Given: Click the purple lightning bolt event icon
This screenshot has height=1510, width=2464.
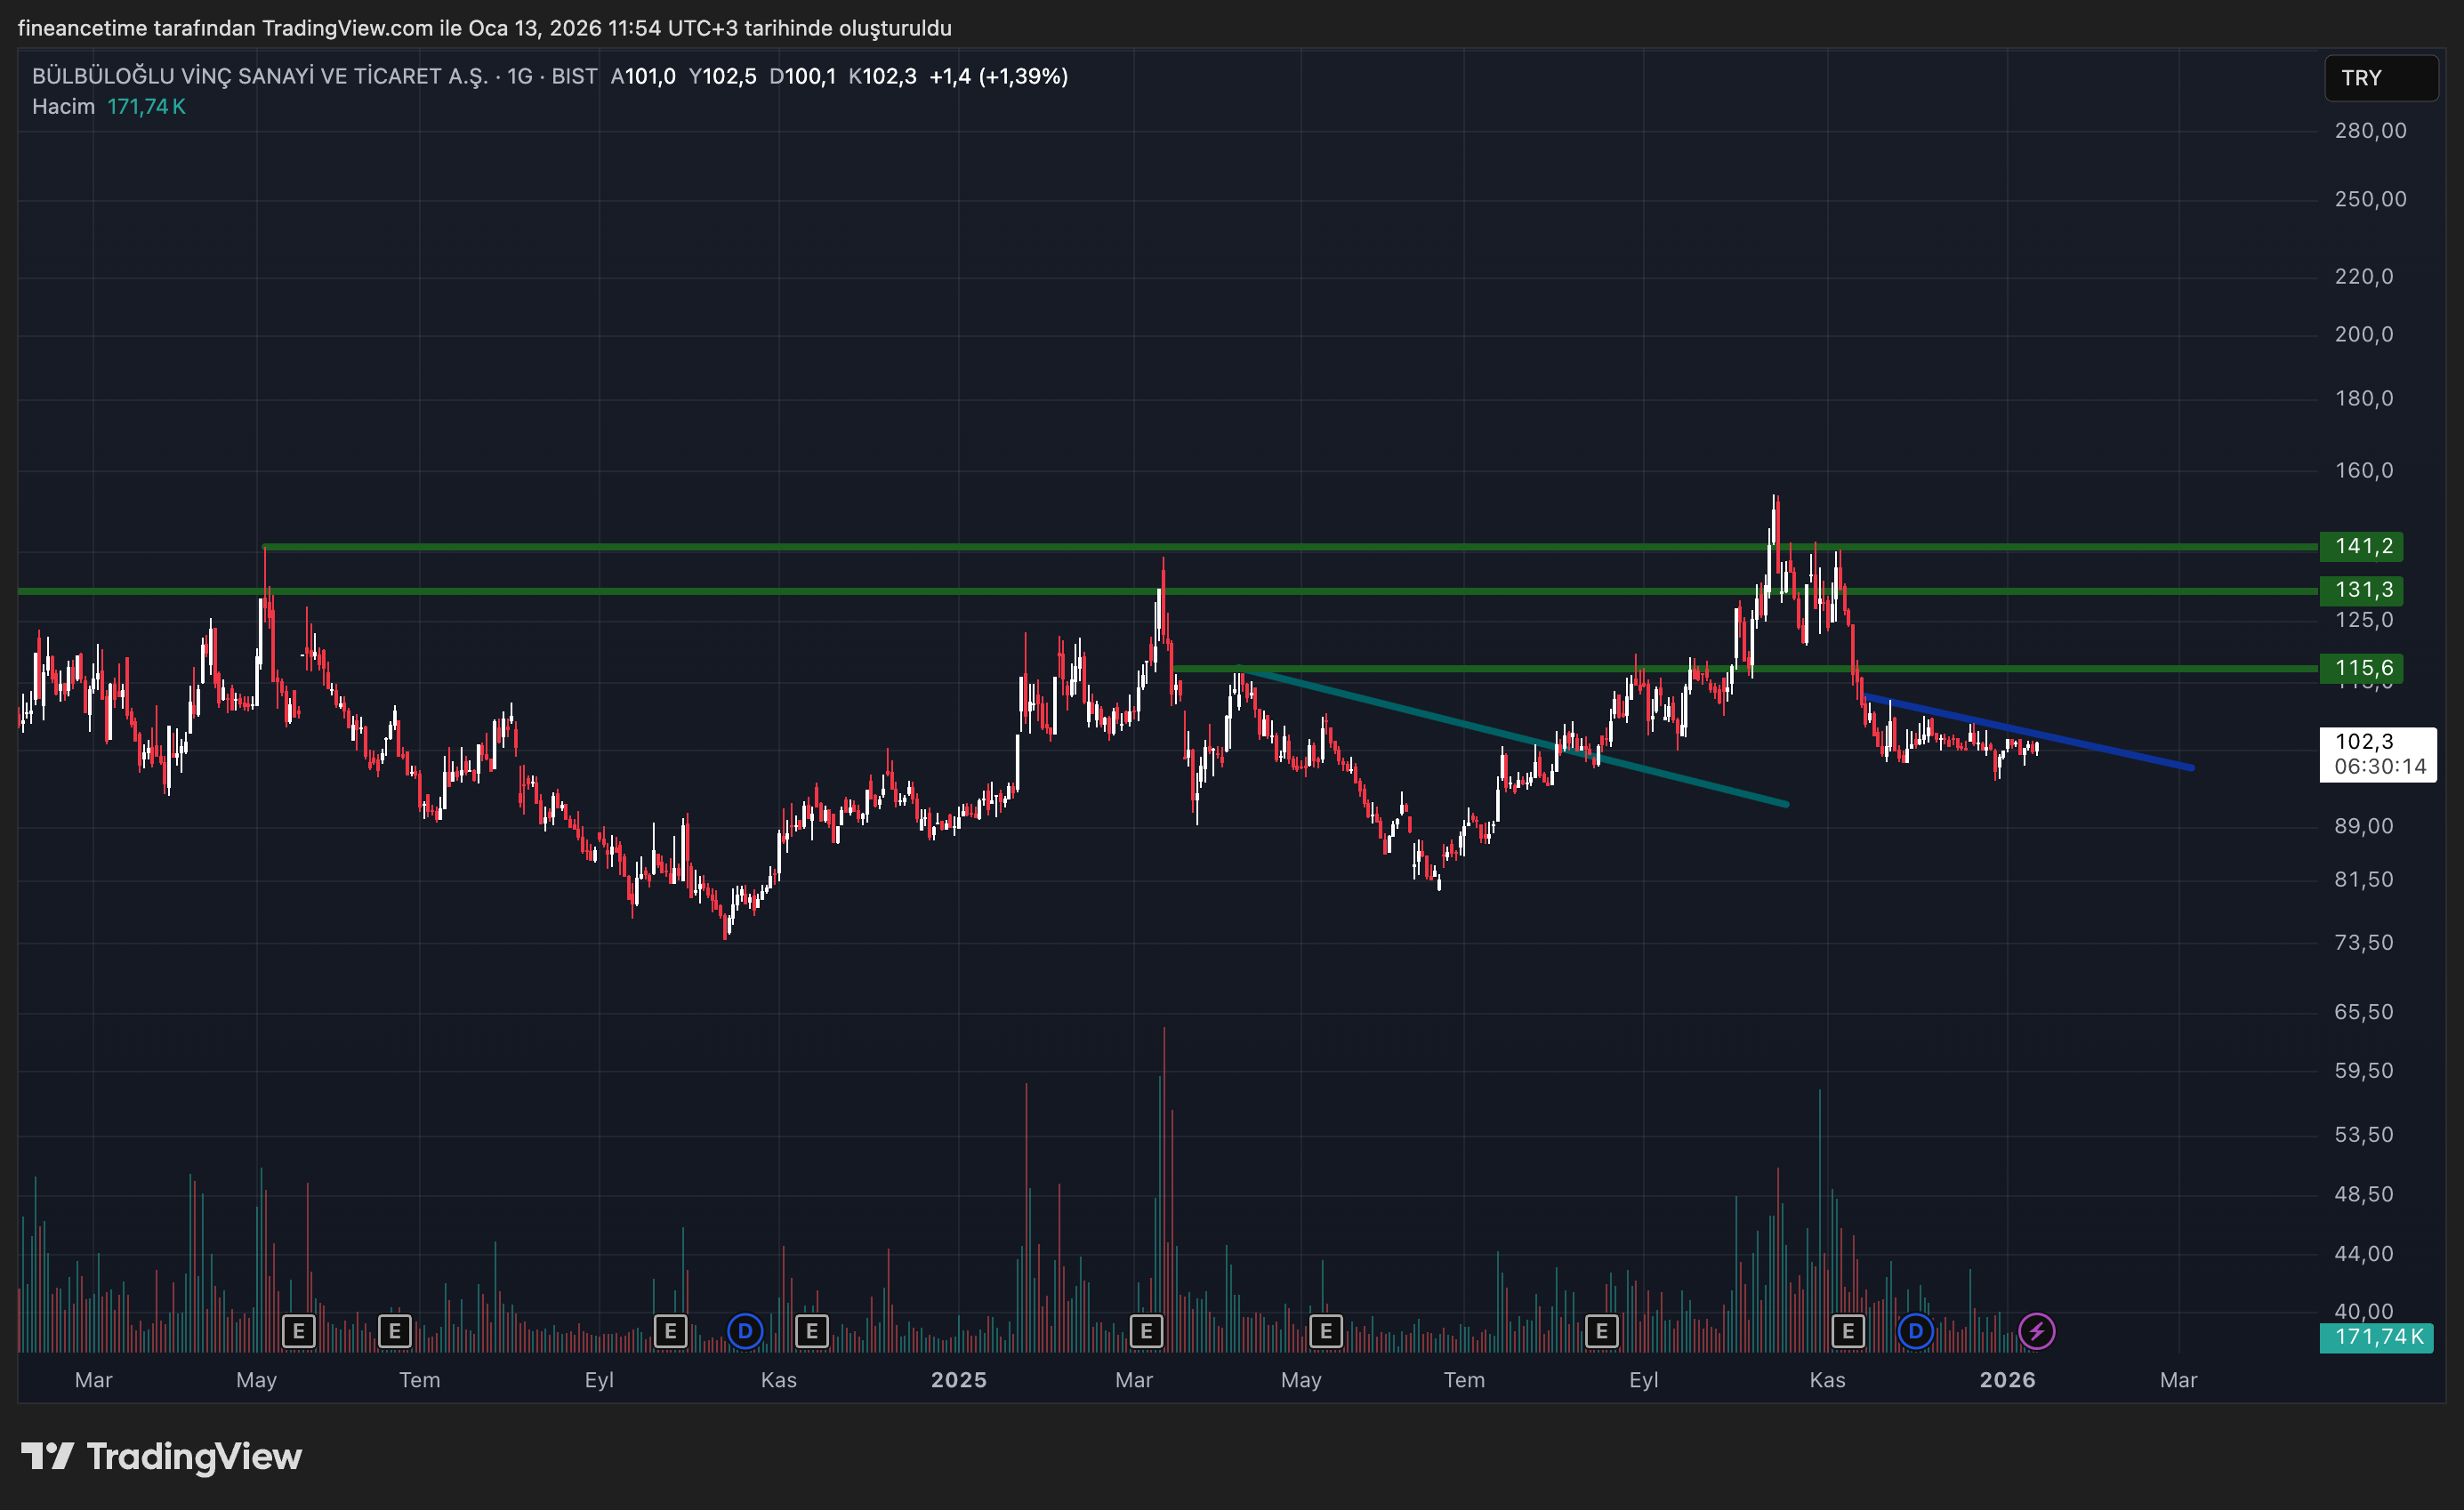Looking at the screenshot, I should (x=2036, y=1331).
